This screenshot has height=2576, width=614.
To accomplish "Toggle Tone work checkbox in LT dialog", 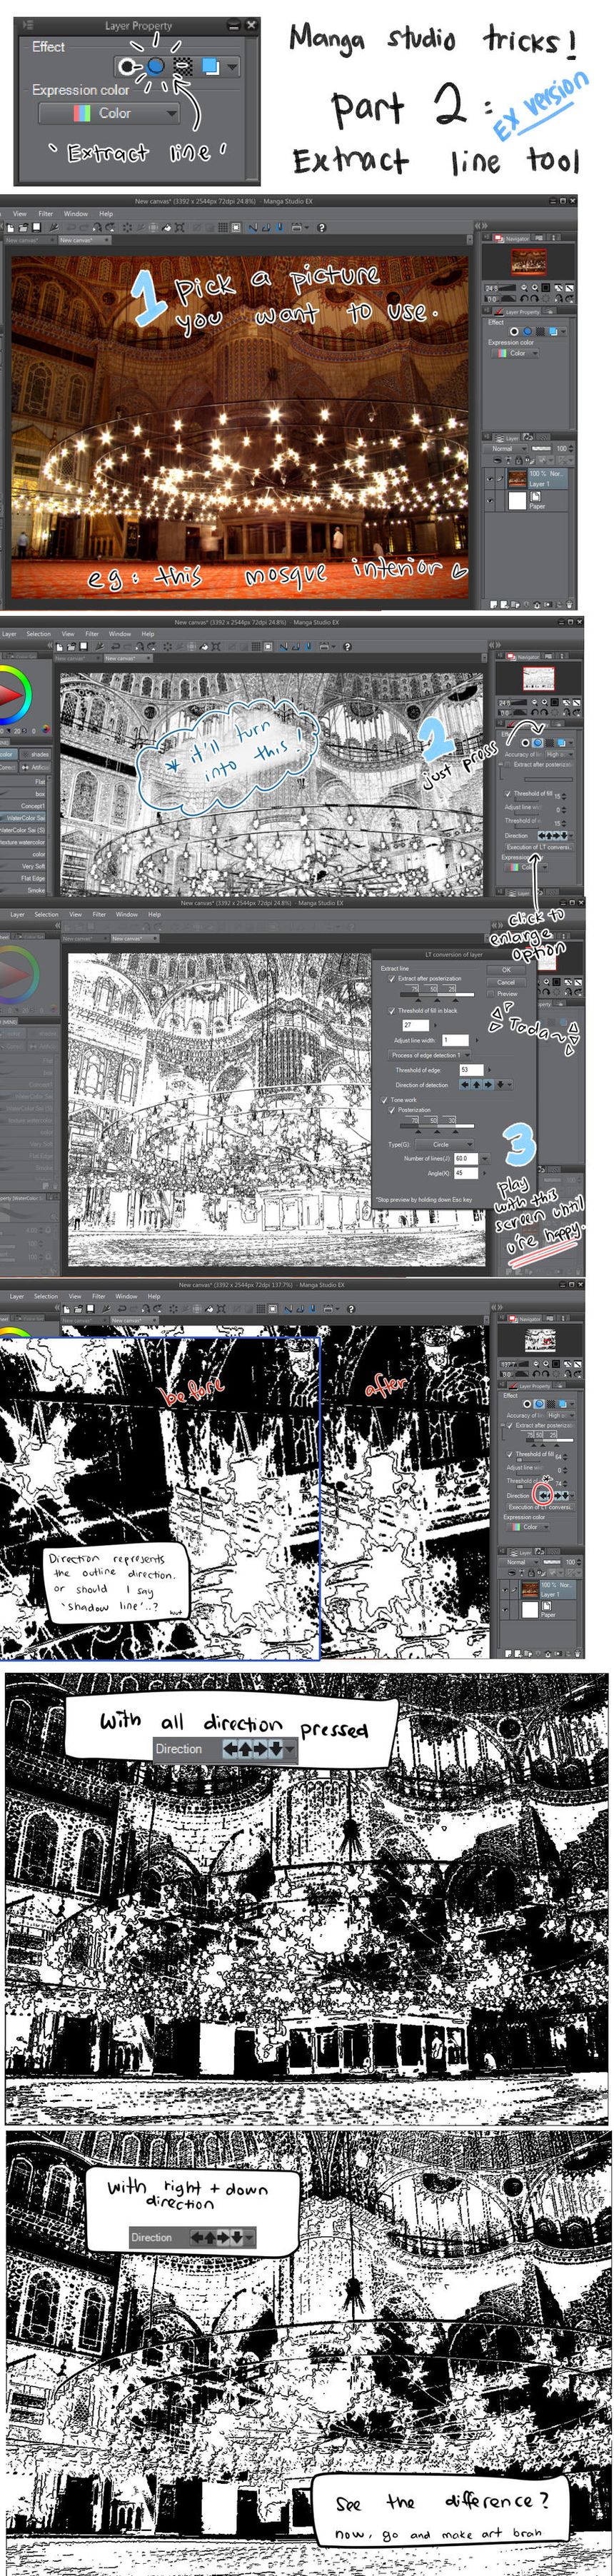I will pos(385,1100).
